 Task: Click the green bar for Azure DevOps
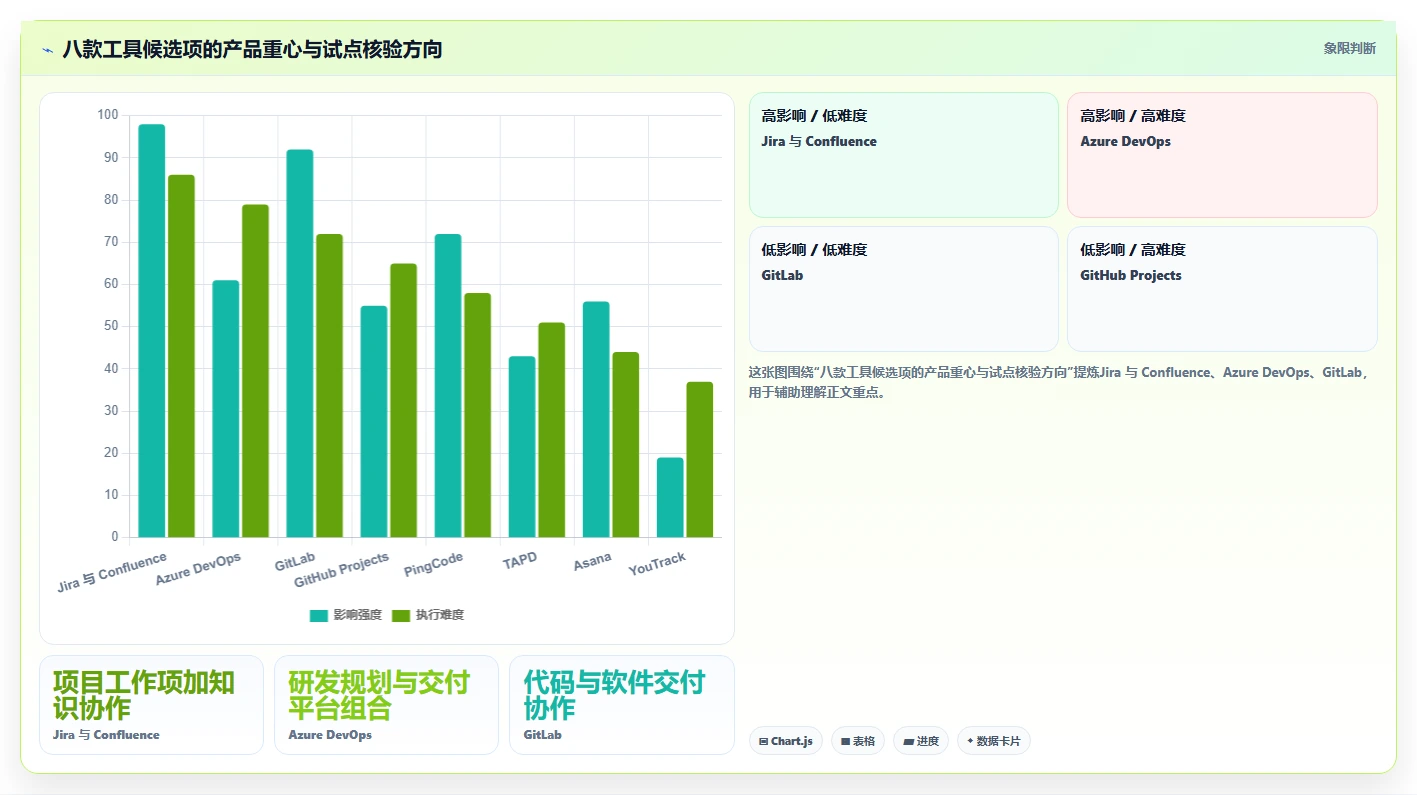(255, 371)
